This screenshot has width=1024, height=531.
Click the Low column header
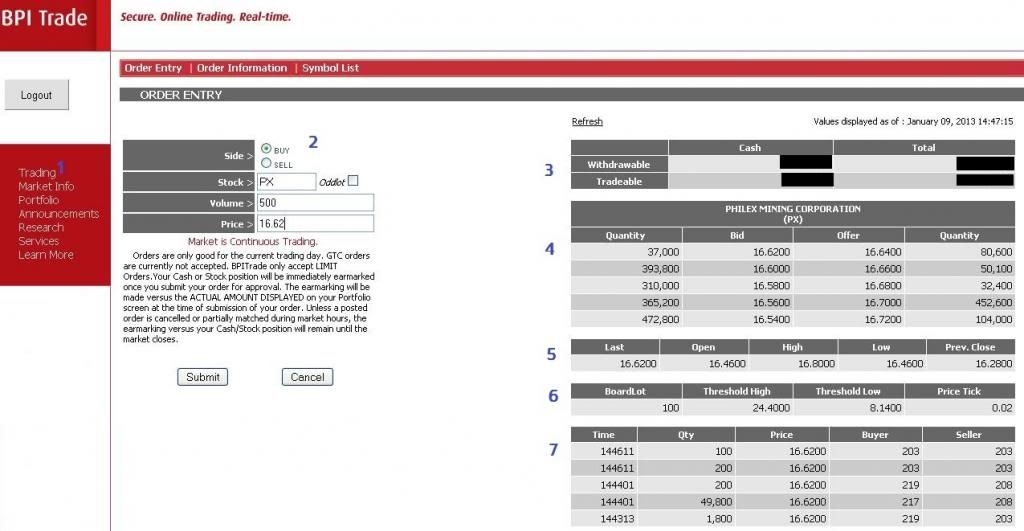tap(881, 347)
